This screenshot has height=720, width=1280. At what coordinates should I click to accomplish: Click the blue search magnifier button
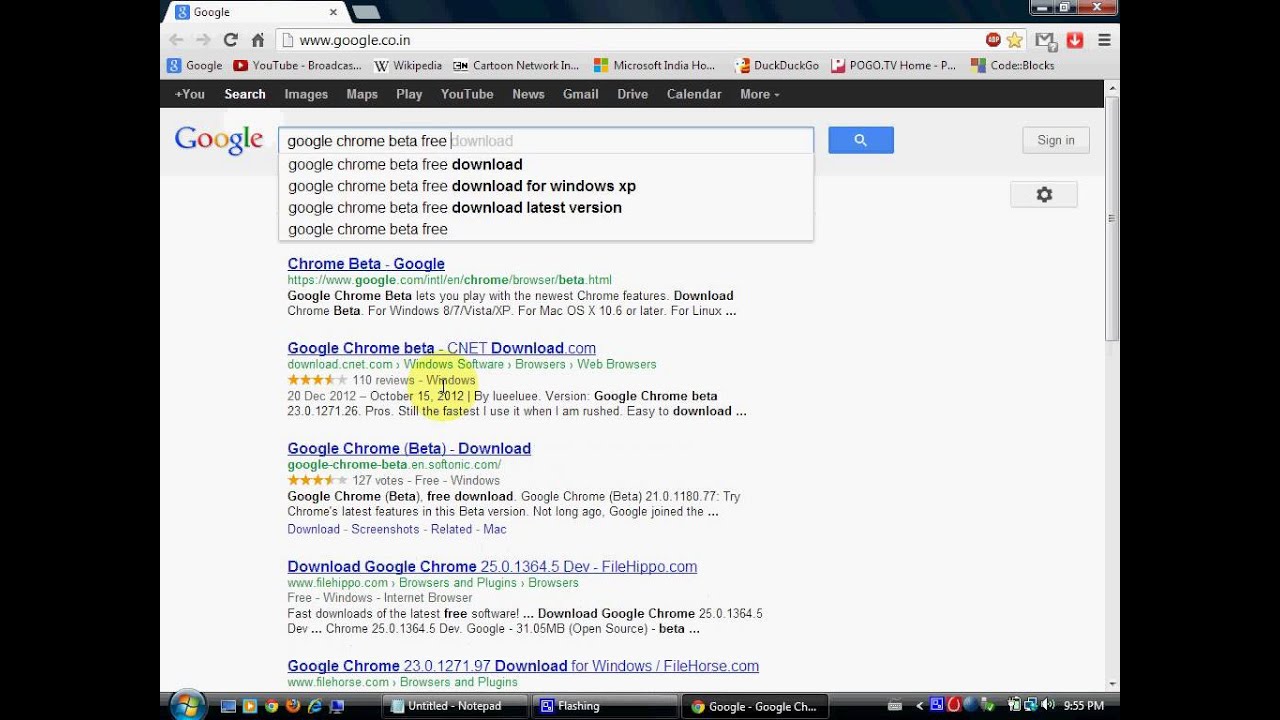coord(861,140)
